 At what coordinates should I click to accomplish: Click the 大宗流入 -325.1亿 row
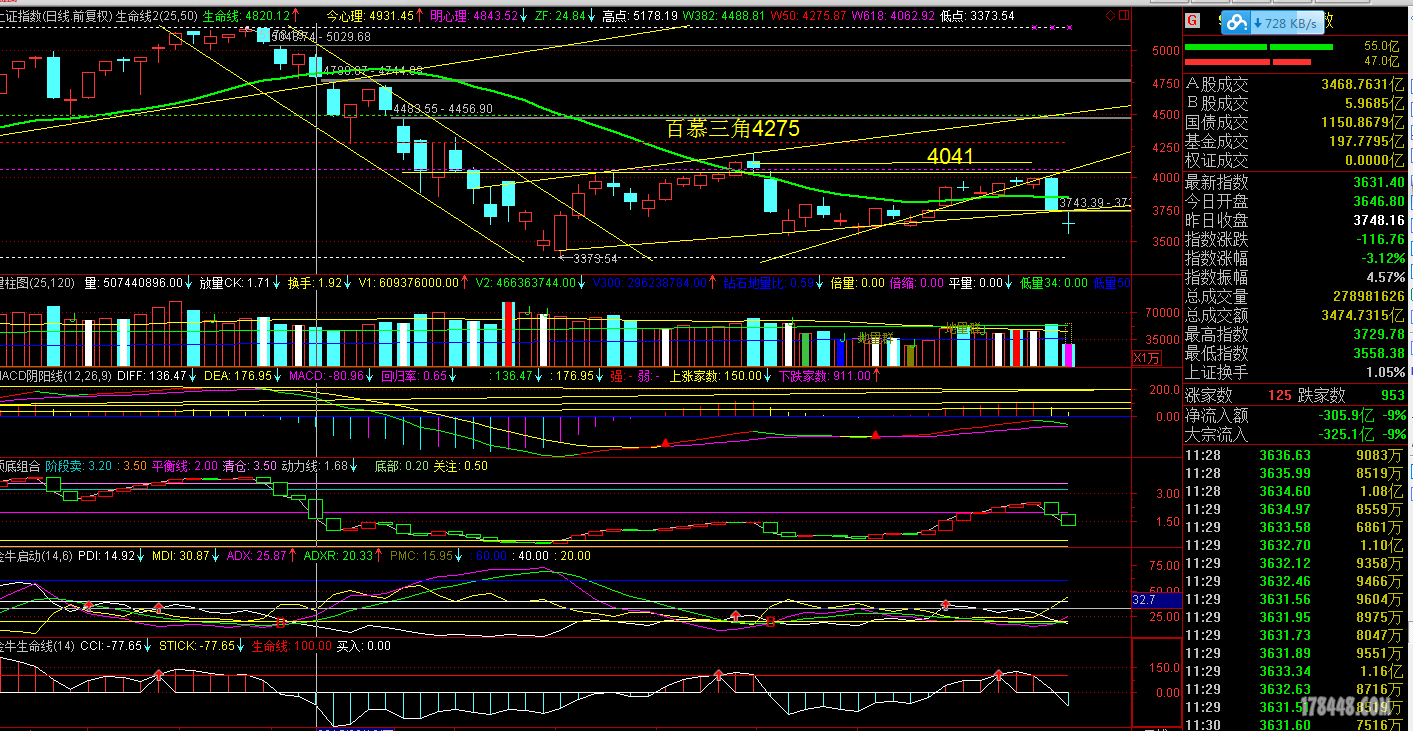(x=1296, y=434)
